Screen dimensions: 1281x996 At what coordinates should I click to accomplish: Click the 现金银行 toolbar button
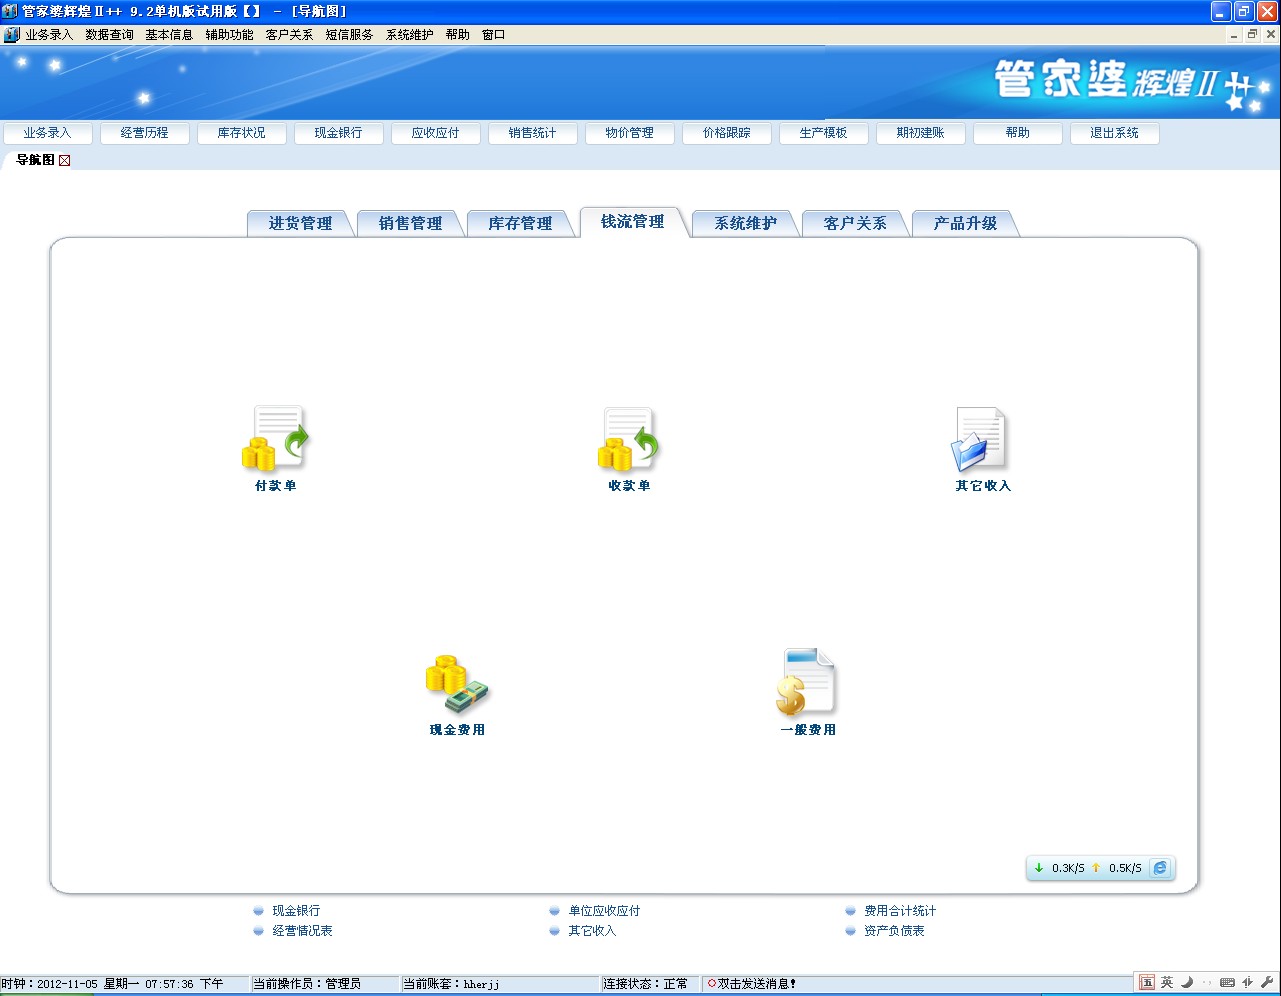[x=338, y=132]
